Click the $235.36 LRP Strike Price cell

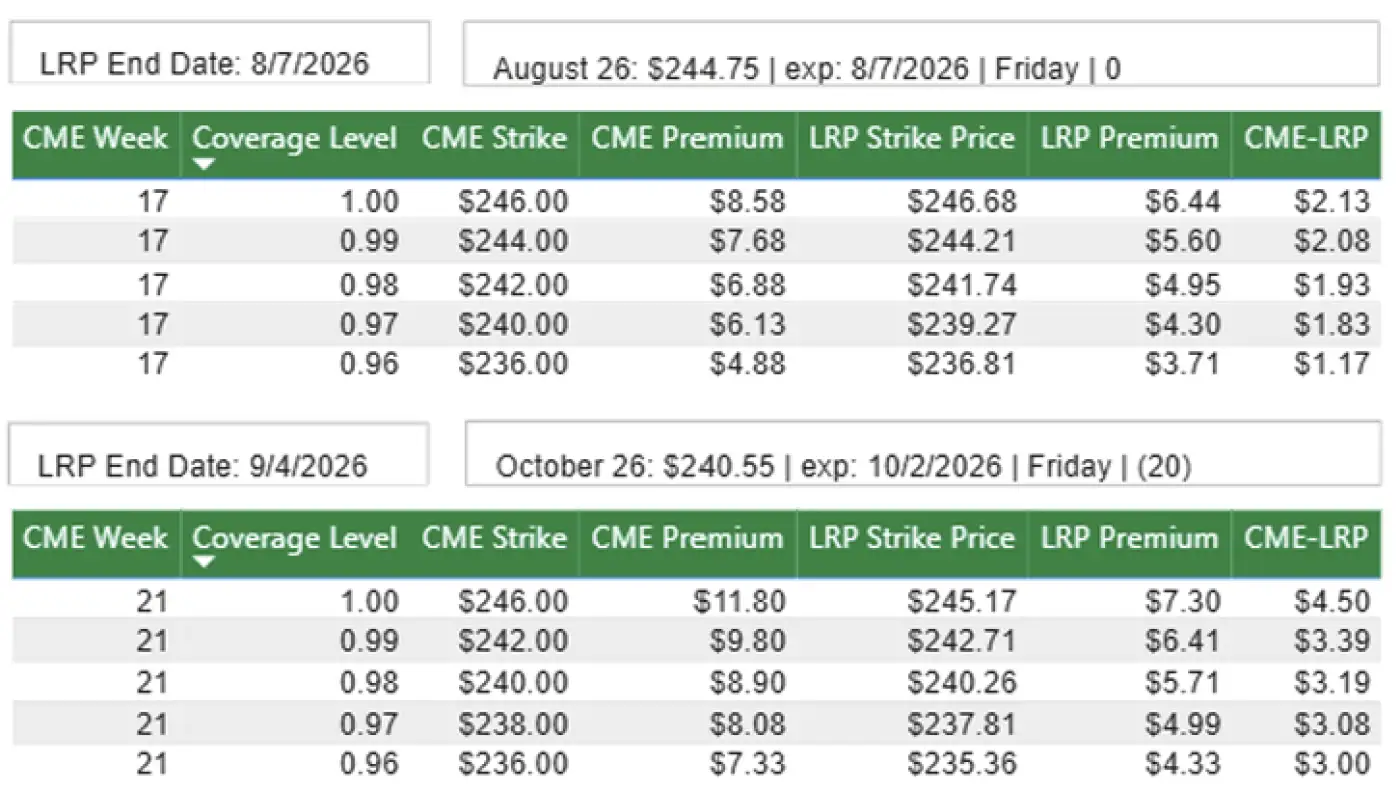(x=961, y=764)
